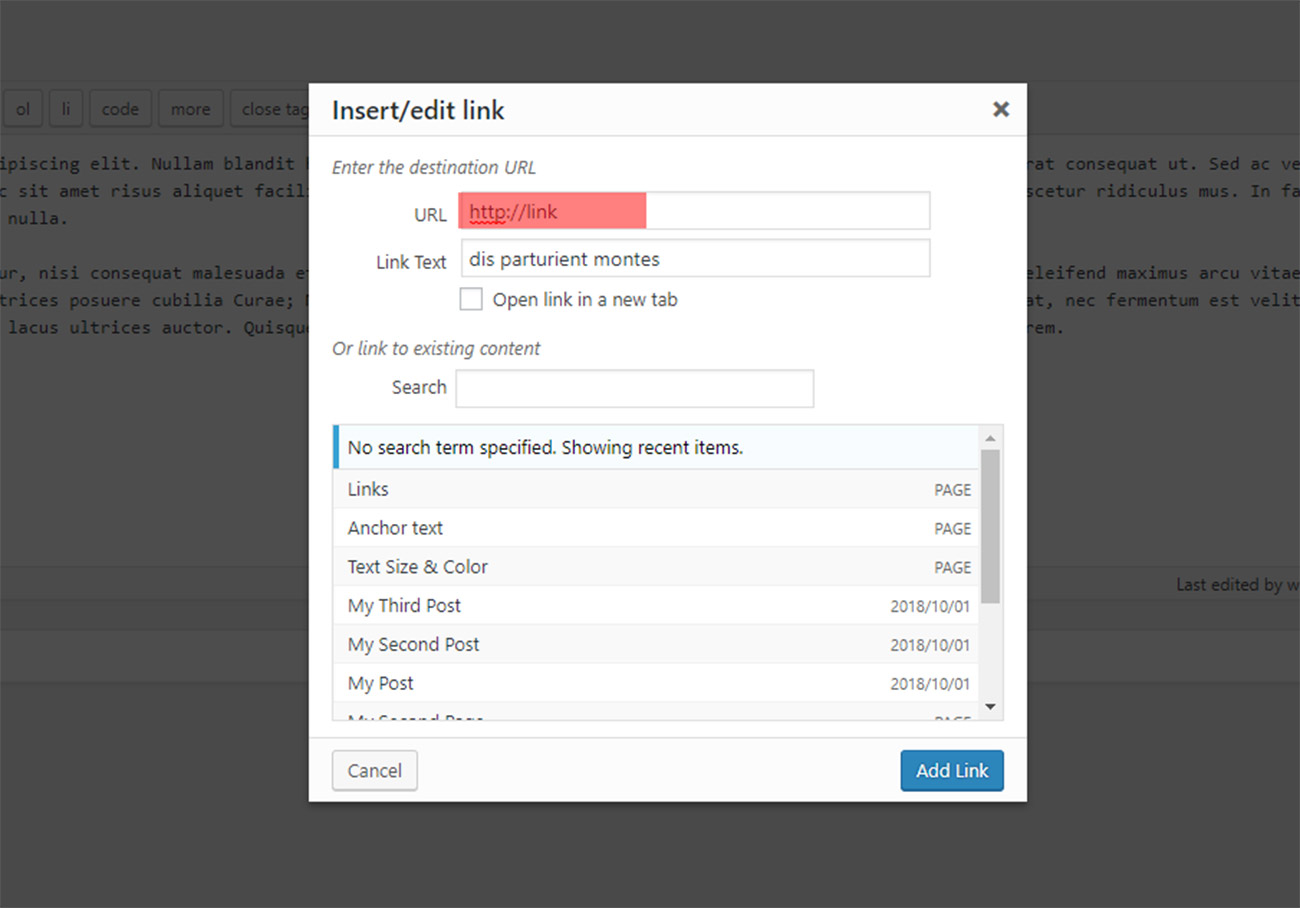Insert a li tag button
Screen dimensions: 1300x908
66,109
